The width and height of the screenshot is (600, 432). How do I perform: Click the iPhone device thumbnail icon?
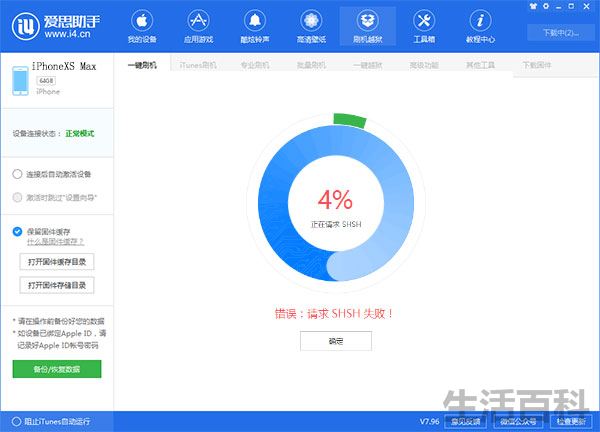(x=20, y=80)
